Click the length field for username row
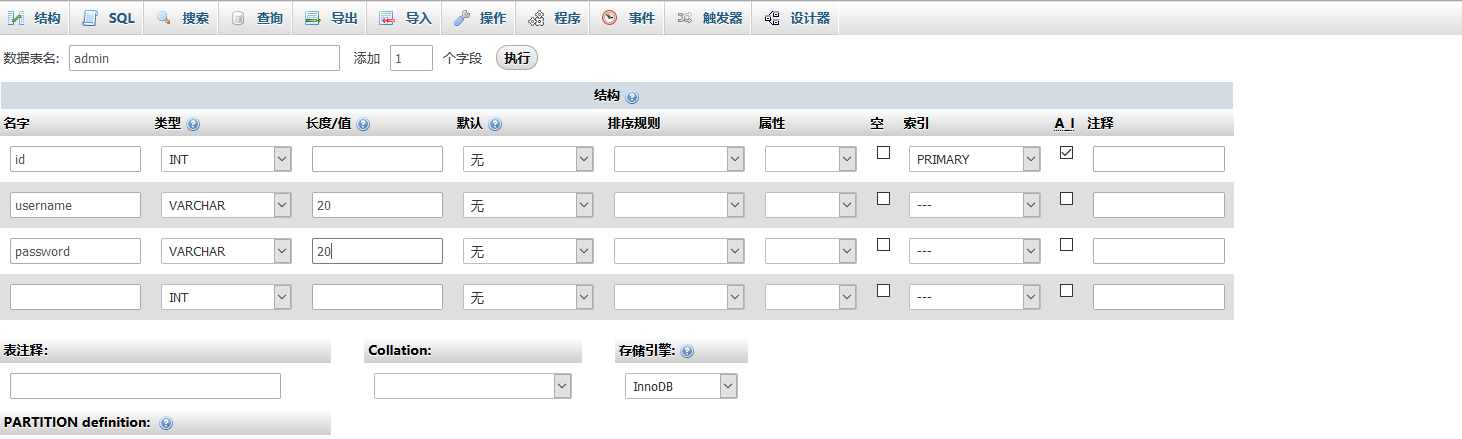This screenshot has height=439, width=1462. coord(377,205)
